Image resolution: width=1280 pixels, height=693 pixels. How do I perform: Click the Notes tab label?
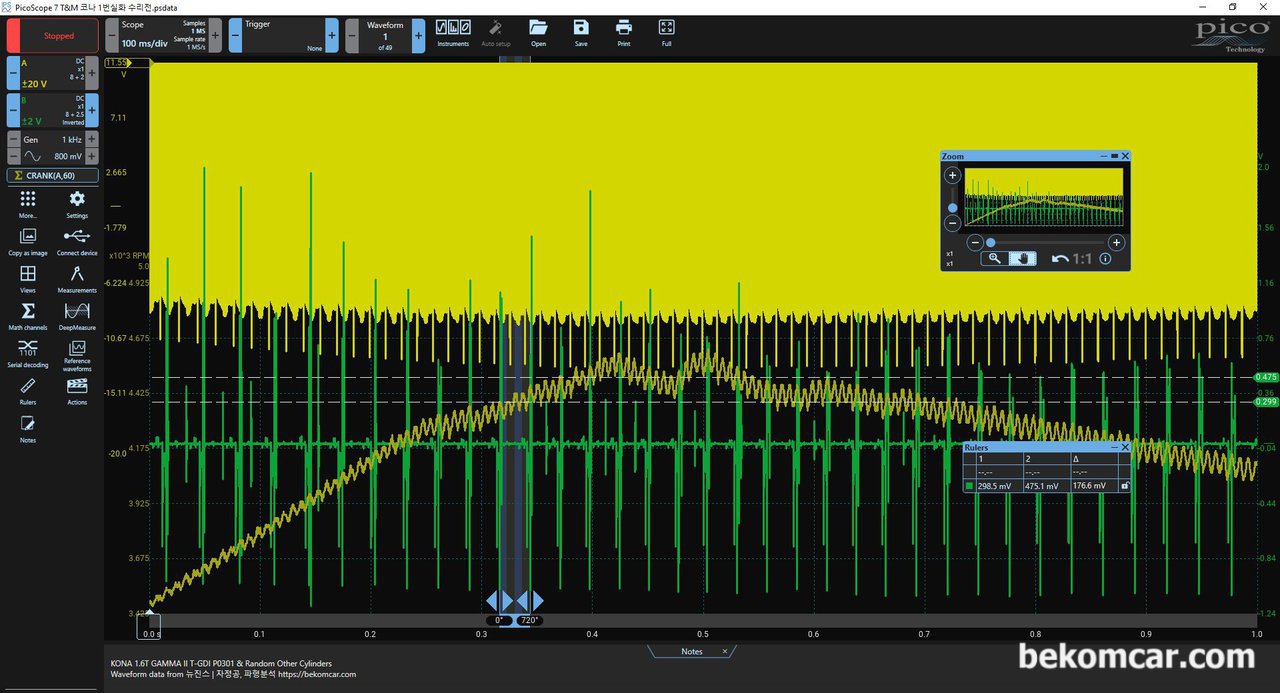(x=692, y=651)
